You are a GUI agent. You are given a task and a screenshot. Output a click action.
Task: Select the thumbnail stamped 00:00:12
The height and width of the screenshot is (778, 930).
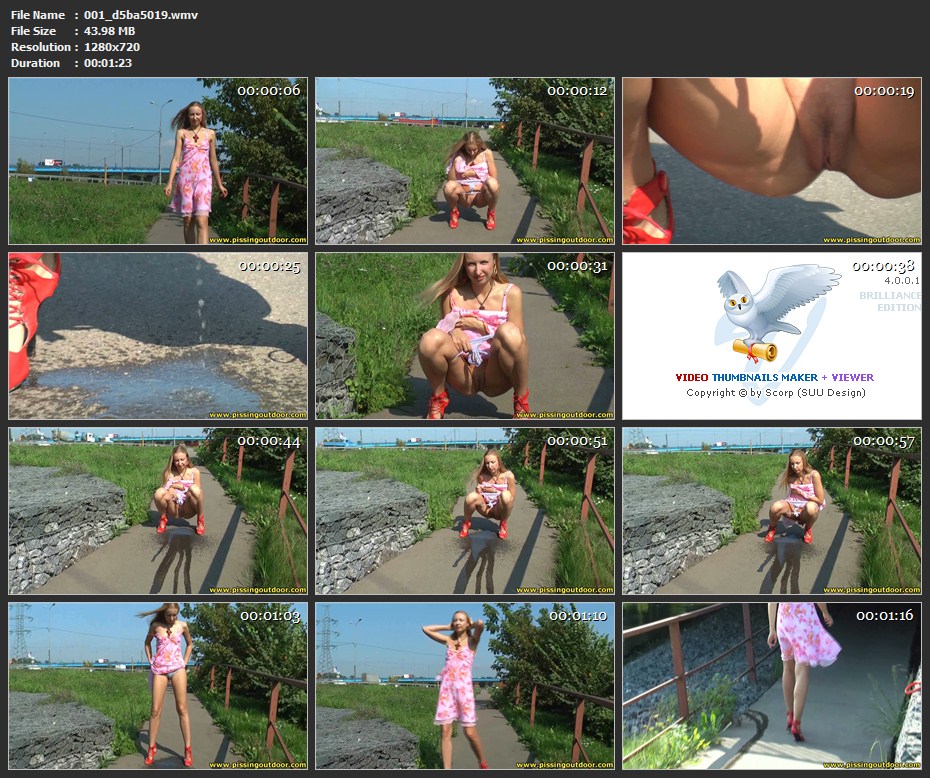tap(465, 161)
